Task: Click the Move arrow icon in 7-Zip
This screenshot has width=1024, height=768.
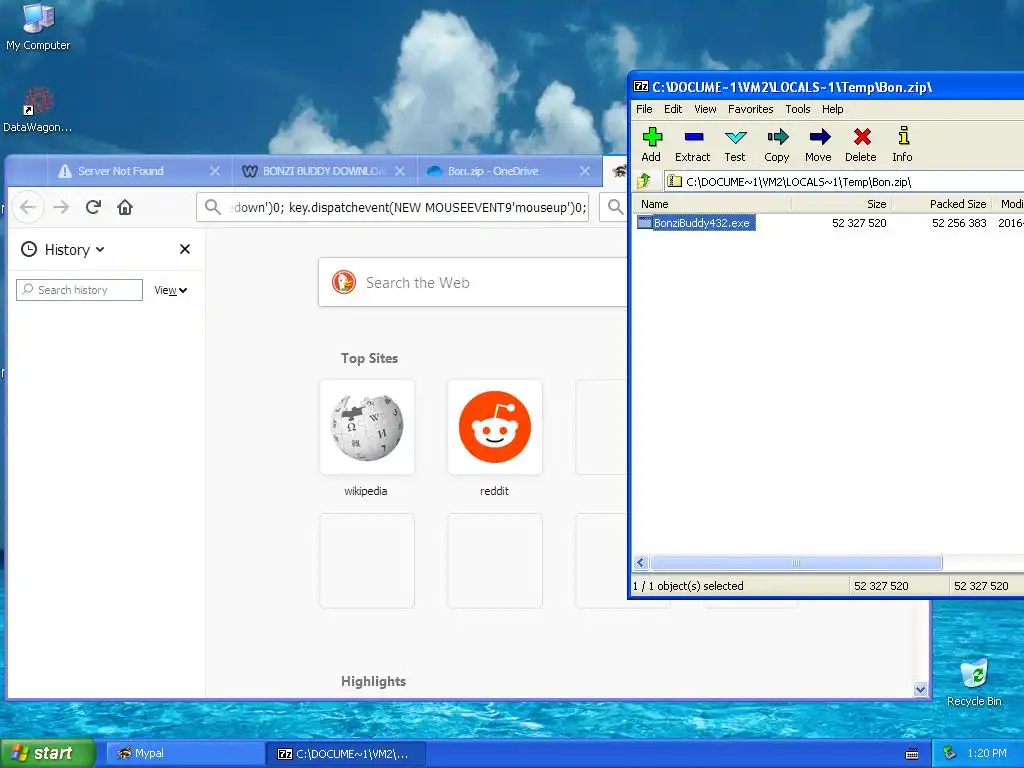Action: point(818,144)
